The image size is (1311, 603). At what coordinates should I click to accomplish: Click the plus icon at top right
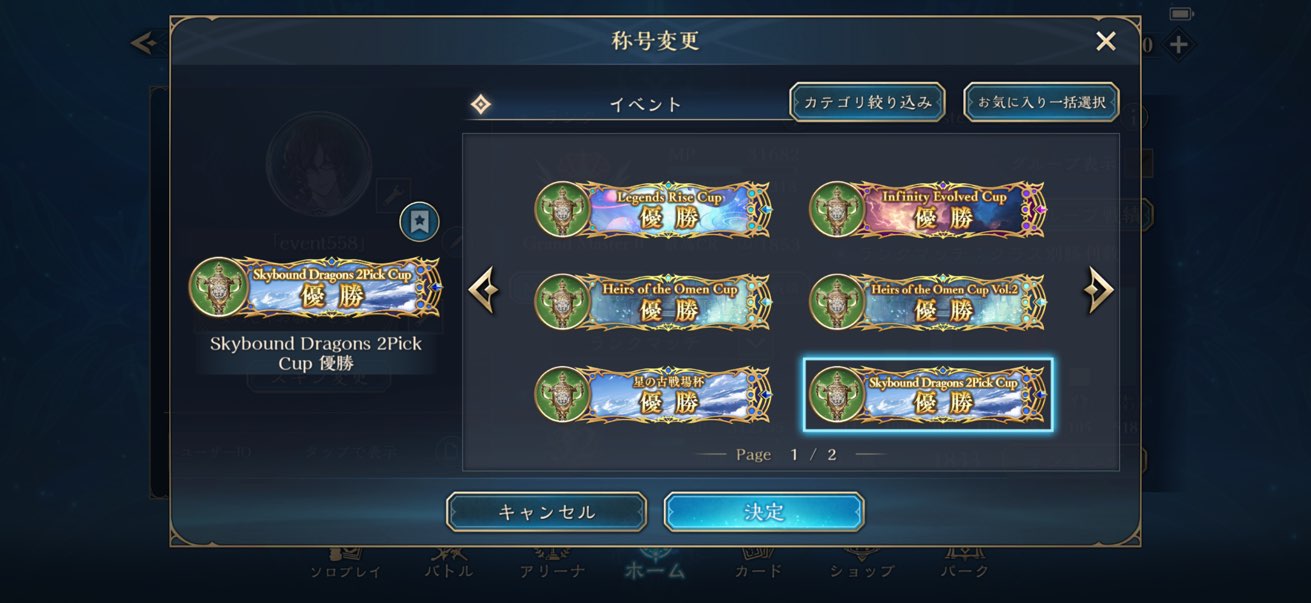pos(1178,45)
